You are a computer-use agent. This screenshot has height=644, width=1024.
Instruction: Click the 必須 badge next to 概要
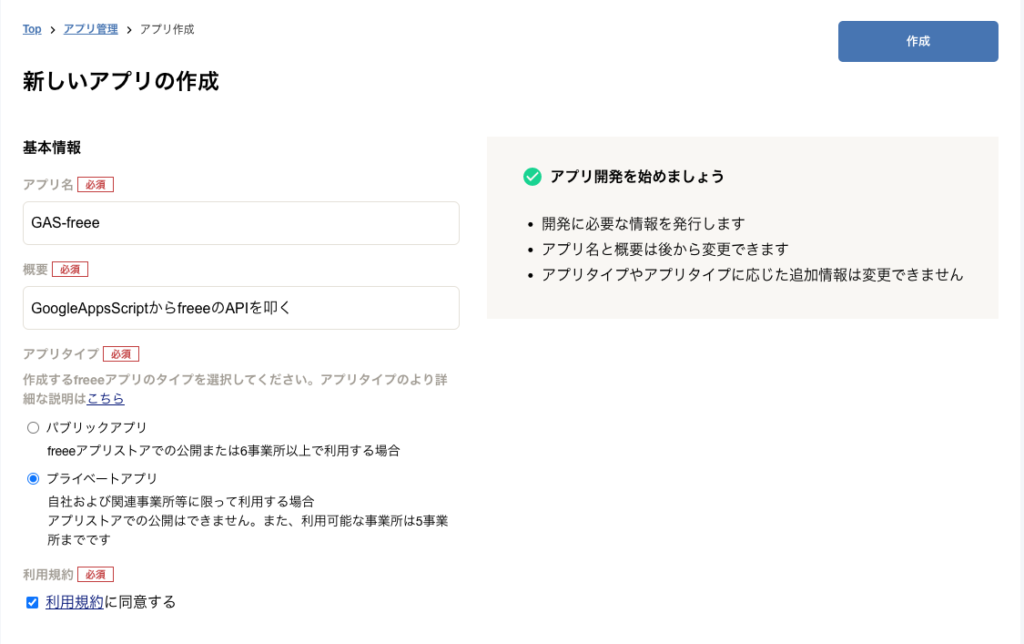[69, 268]
